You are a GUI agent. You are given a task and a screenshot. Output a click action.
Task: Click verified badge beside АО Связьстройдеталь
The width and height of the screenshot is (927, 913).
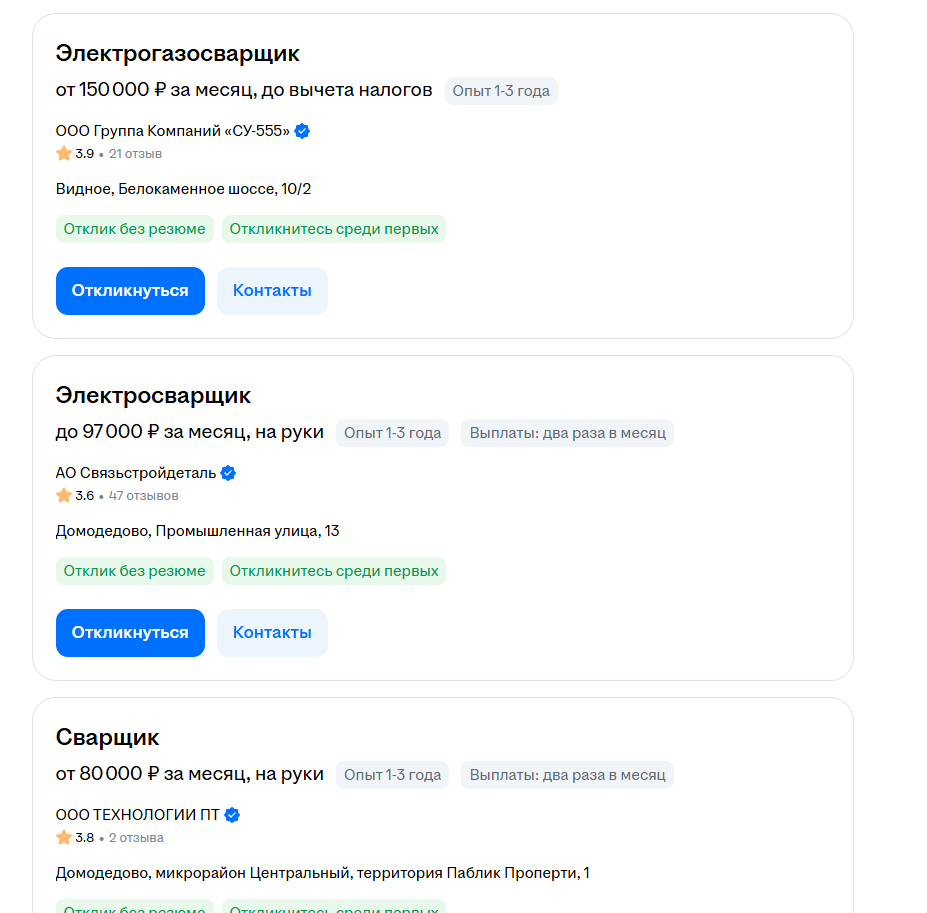tap(228, 473)
